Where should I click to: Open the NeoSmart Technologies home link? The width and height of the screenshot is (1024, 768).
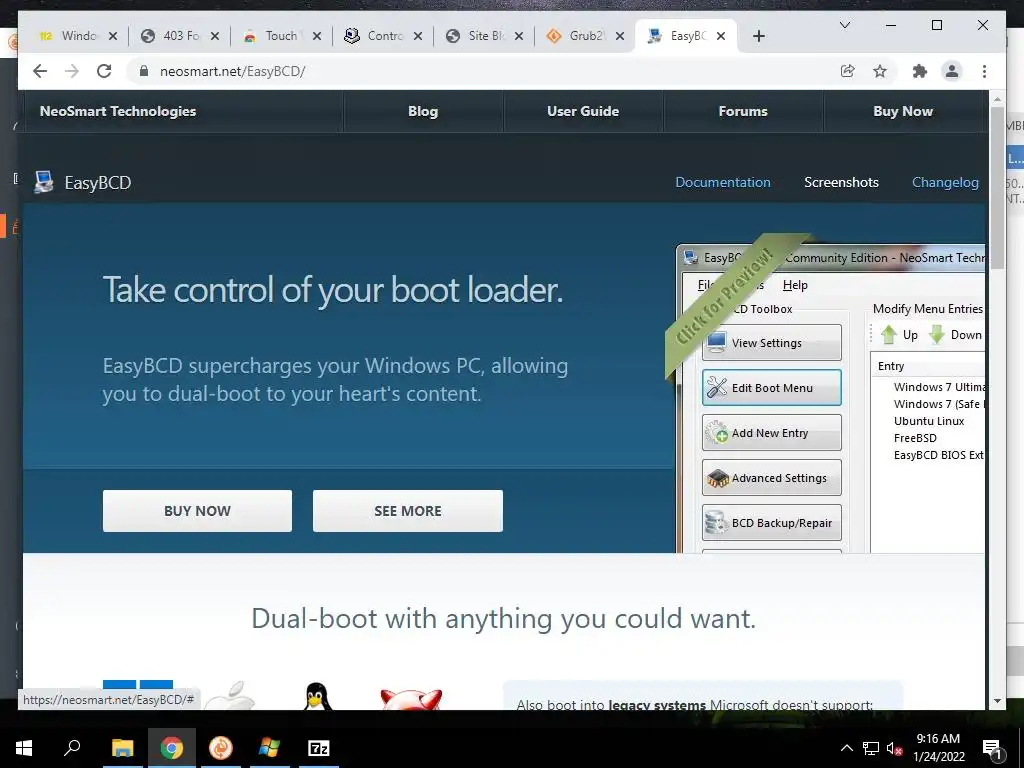point(118,111)
